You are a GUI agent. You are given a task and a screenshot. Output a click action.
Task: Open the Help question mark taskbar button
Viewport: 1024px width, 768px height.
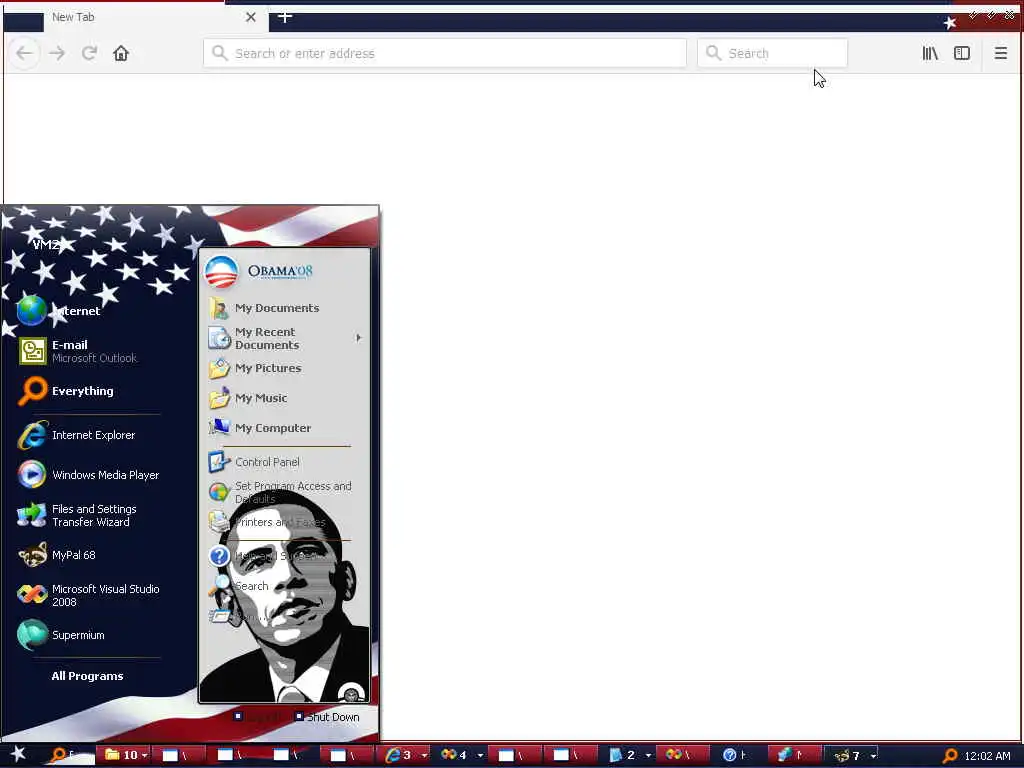click(x=737, y=755)
